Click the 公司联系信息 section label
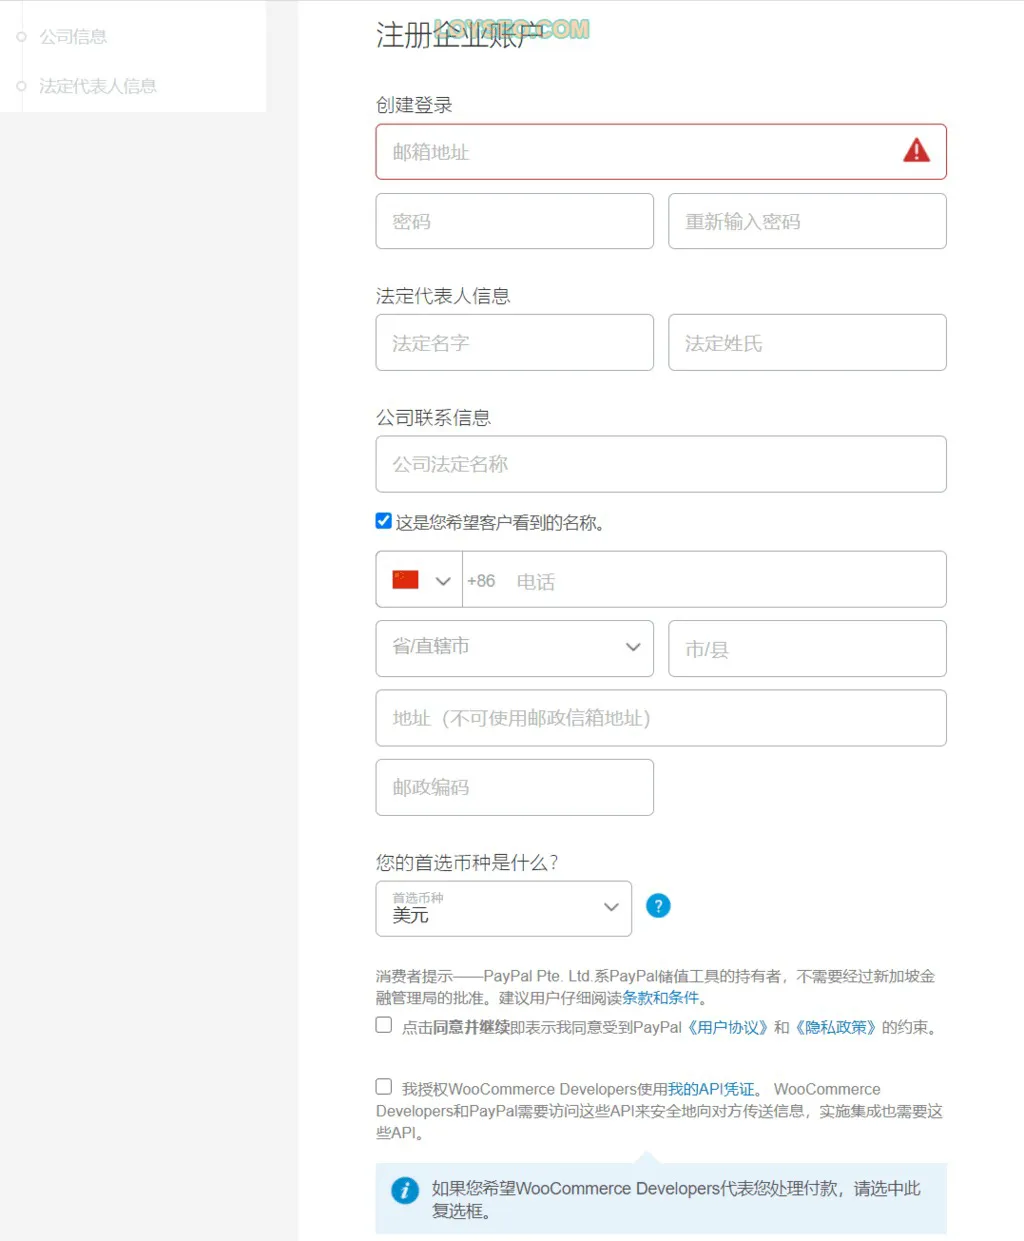The width and height of the screenshot is (1024, 1241). (x=433, y=418)
